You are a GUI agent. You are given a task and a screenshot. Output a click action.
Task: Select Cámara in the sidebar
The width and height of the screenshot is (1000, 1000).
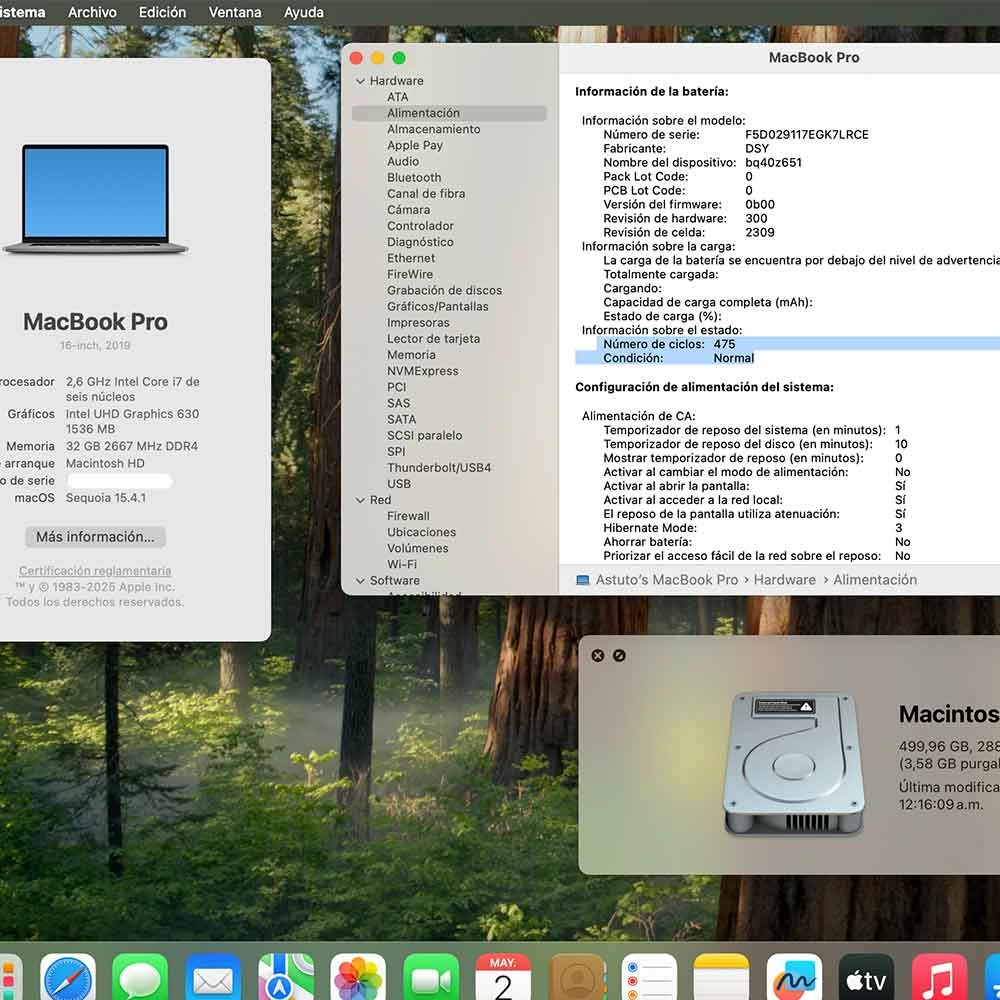[408, 210]
